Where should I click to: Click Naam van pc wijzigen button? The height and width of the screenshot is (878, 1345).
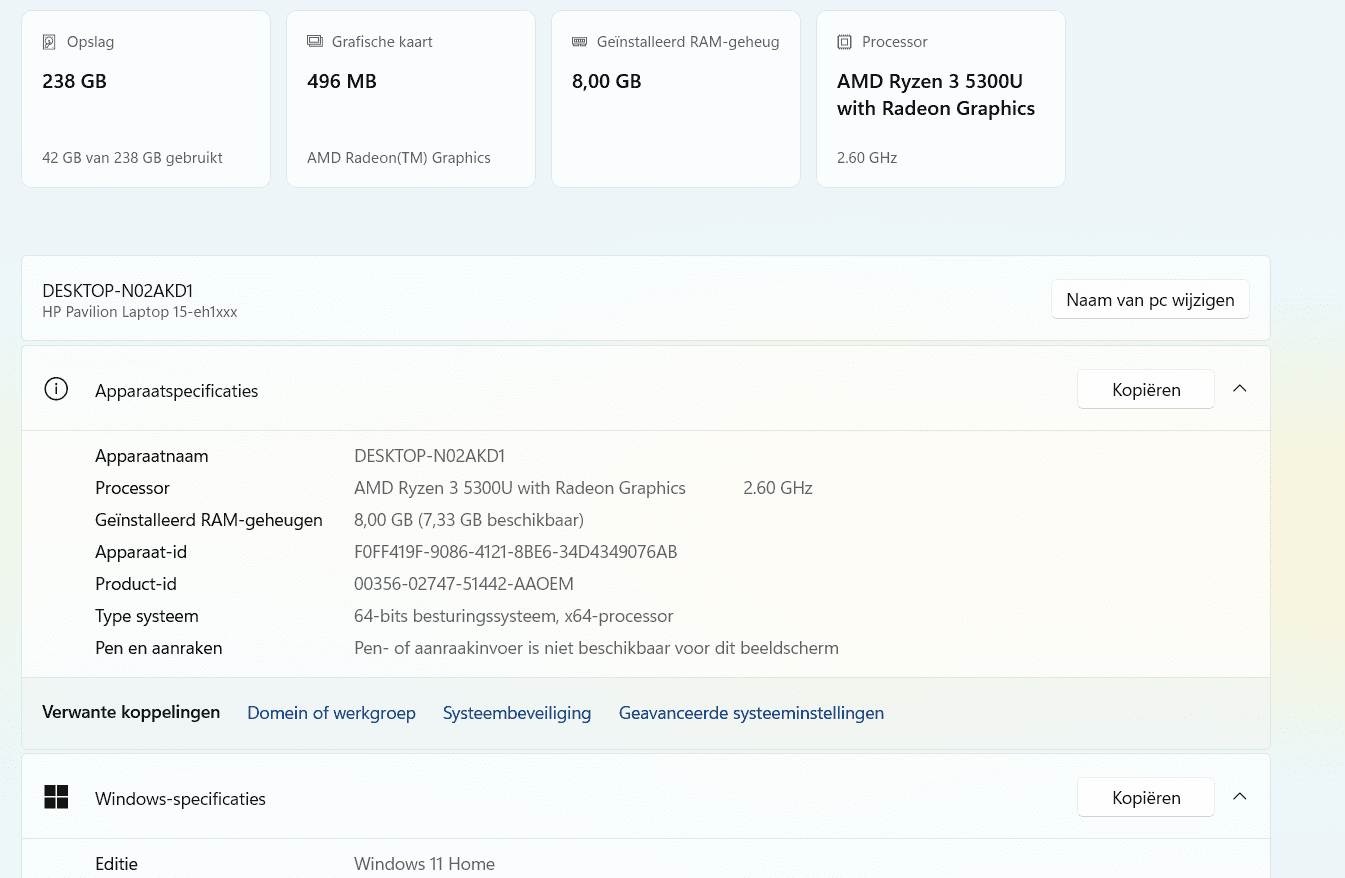coord(1150,300)
